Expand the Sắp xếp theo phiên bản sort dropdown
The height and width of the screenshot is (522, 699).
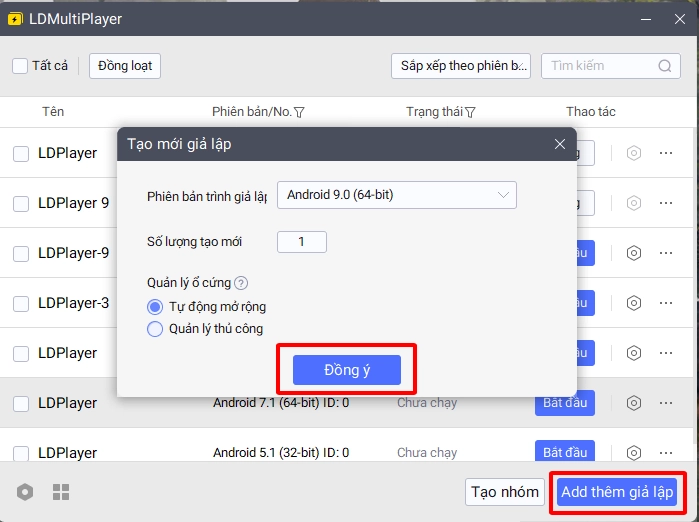pos(460,66)
